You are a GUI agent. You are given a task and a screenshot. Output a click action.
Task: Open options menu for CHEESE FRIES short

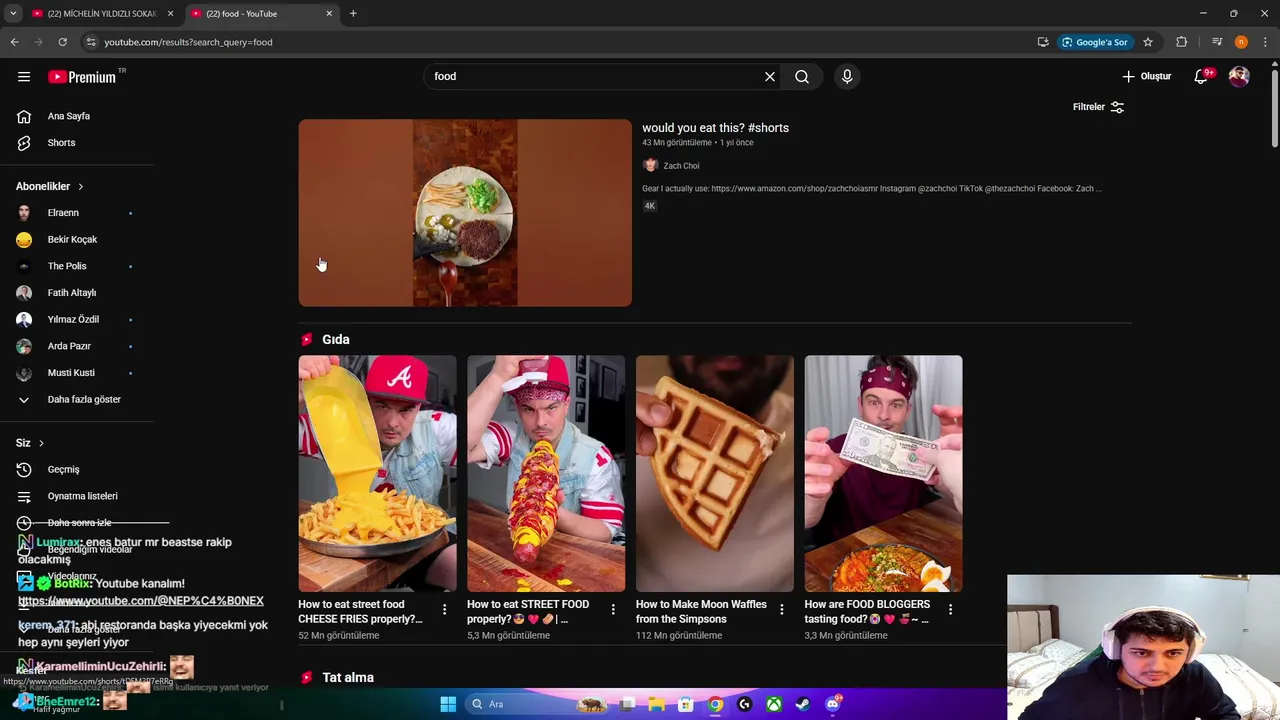coord(445,609)
